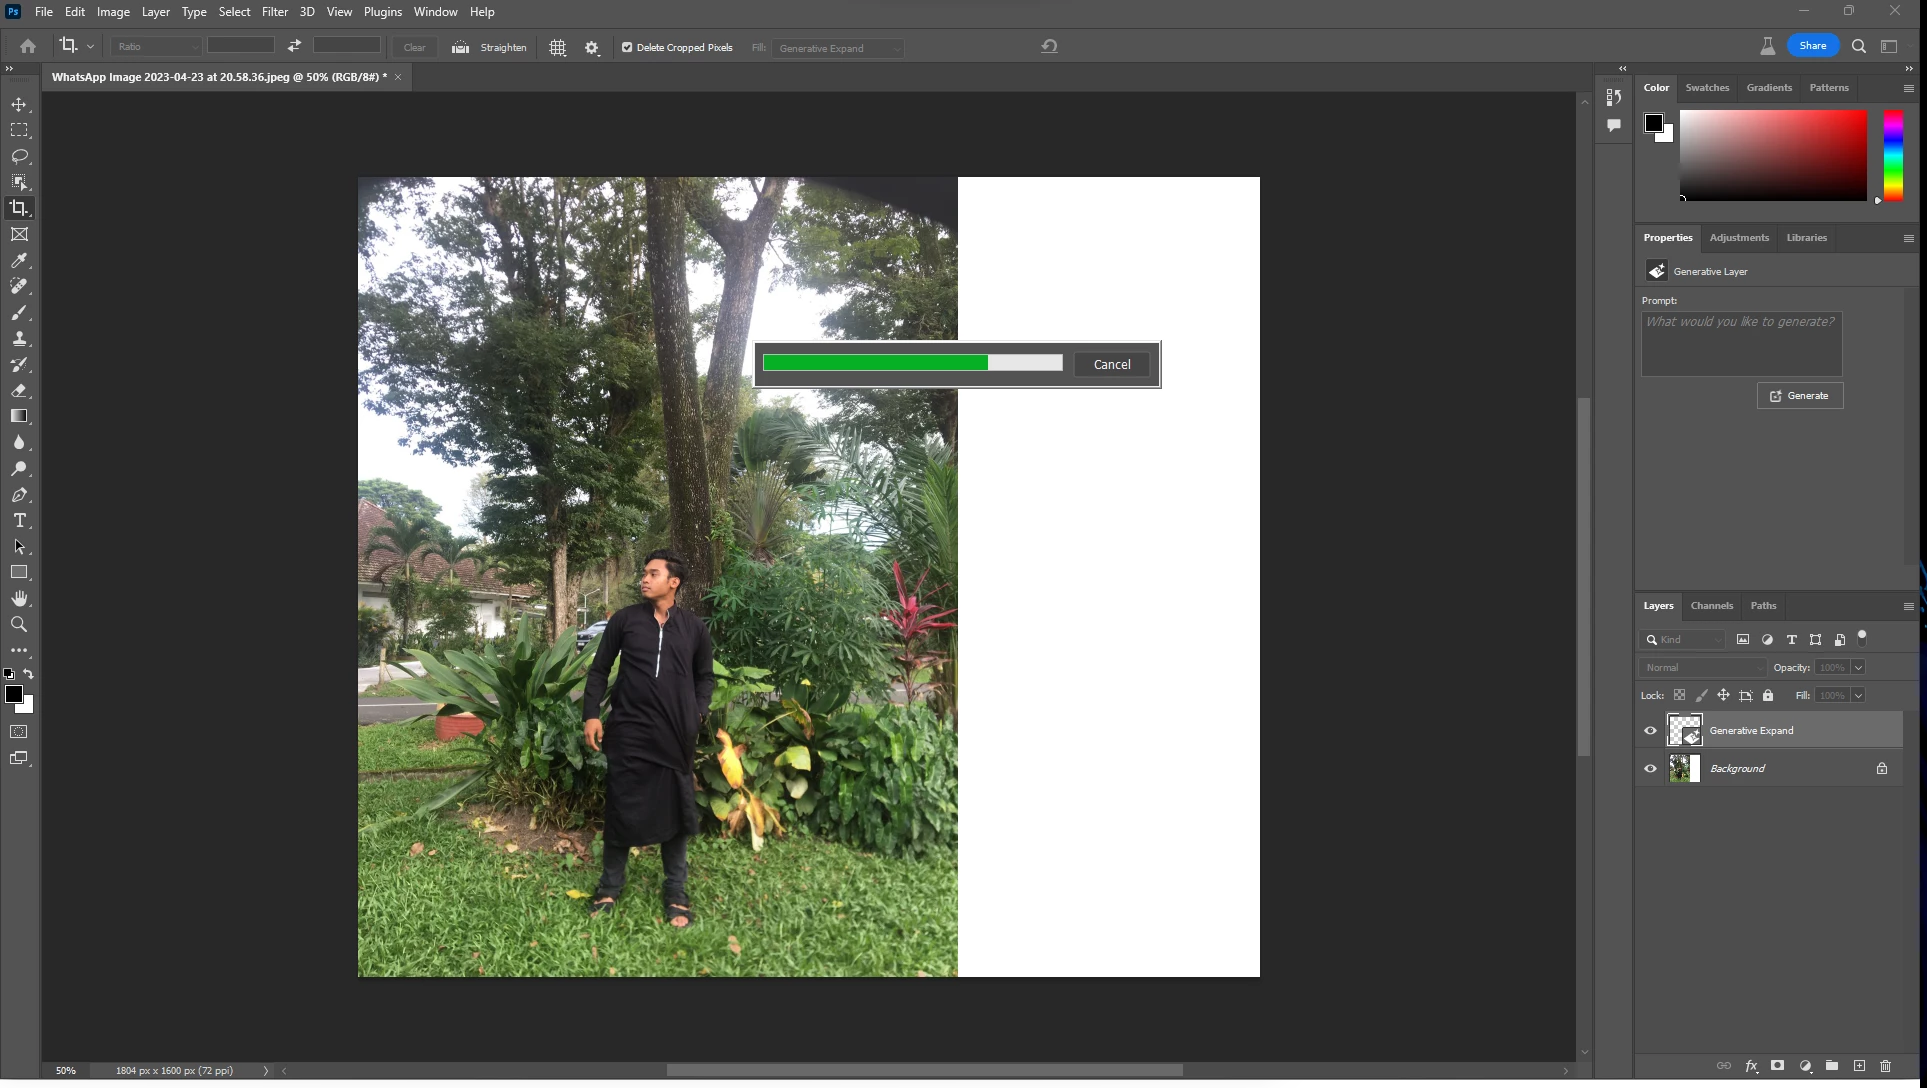Cancel the generation progress
1927x1088 pixels.
[1111, 364]
